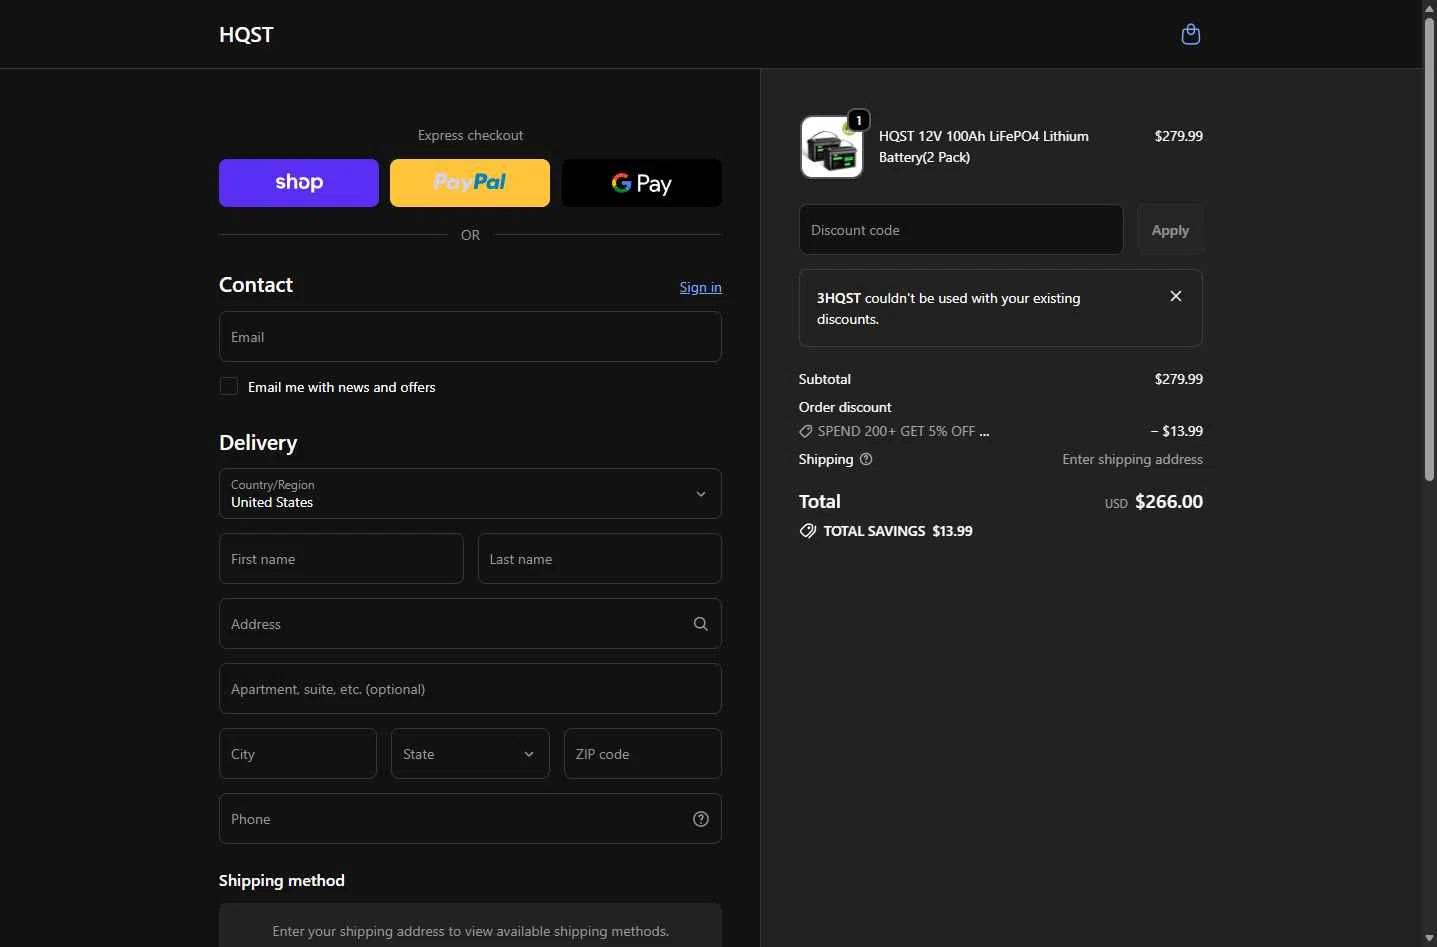Open the Sign in link
Viewport: 1437px width, 947px height.
[x=700, y=287]
